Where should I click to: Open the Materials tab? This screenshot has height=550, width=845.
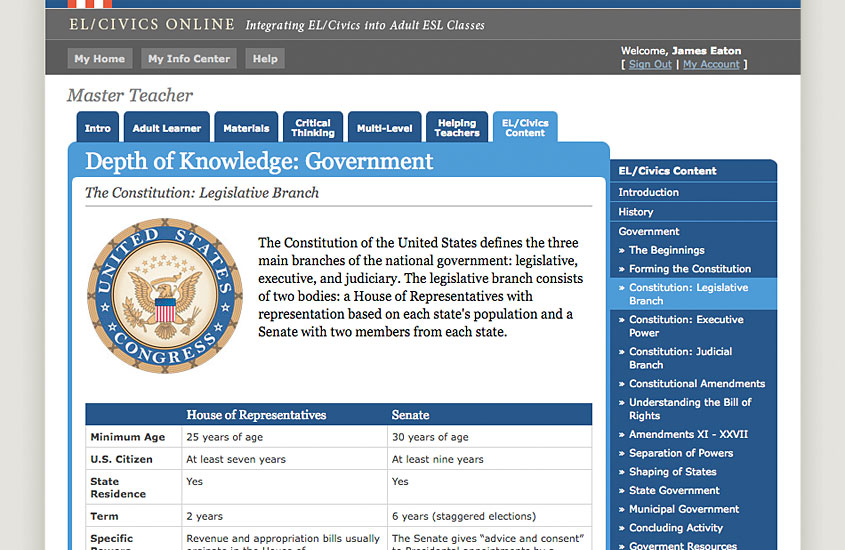246,128
